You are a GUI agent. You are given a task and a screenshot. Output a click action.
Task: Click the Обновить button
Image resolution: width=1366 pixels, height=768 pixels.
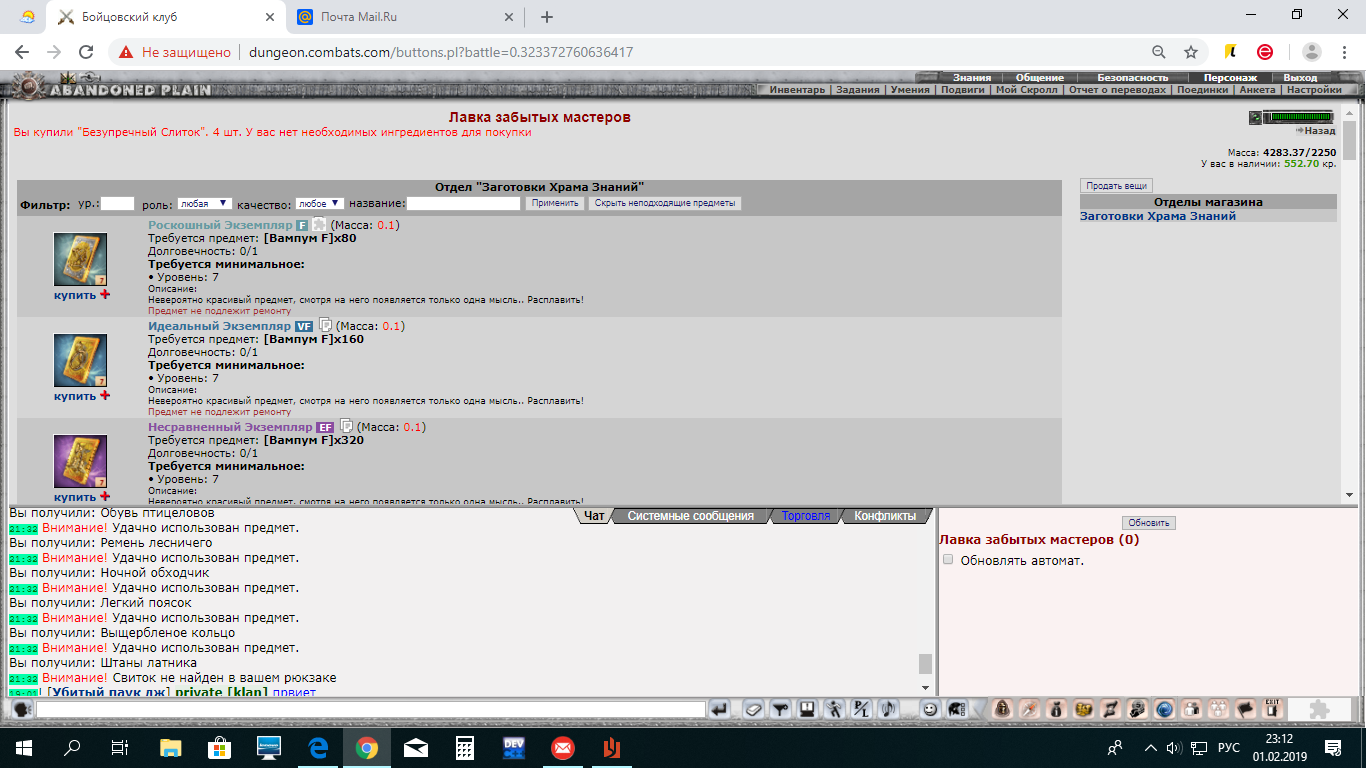coord(1148,523)
